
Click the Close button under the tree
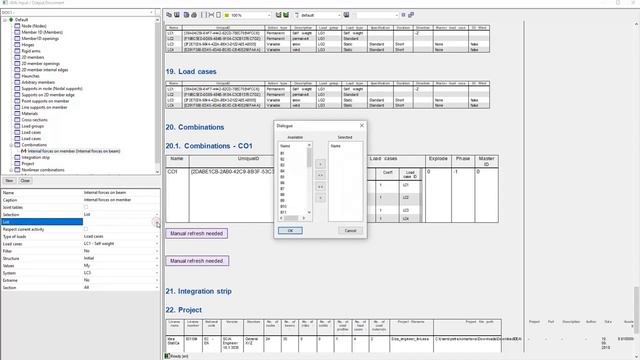coord(25,180)
